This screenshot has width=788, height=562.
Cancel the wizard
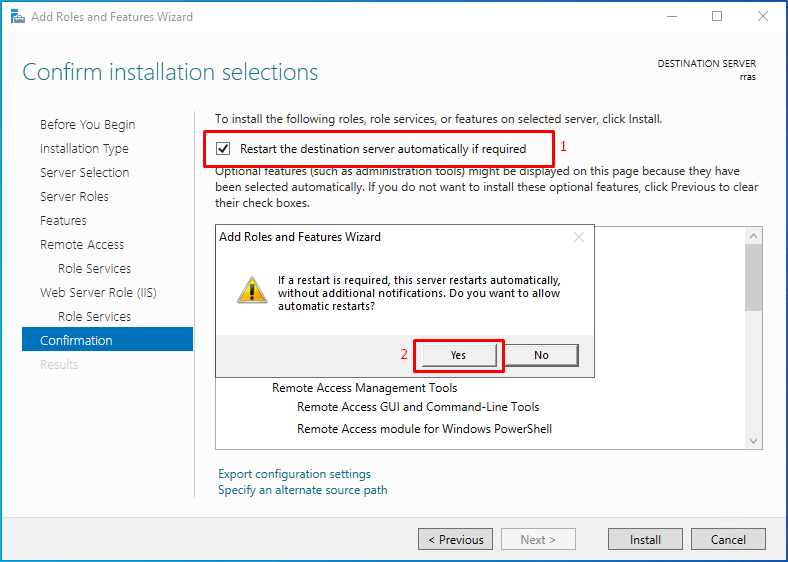click(728, 539)
